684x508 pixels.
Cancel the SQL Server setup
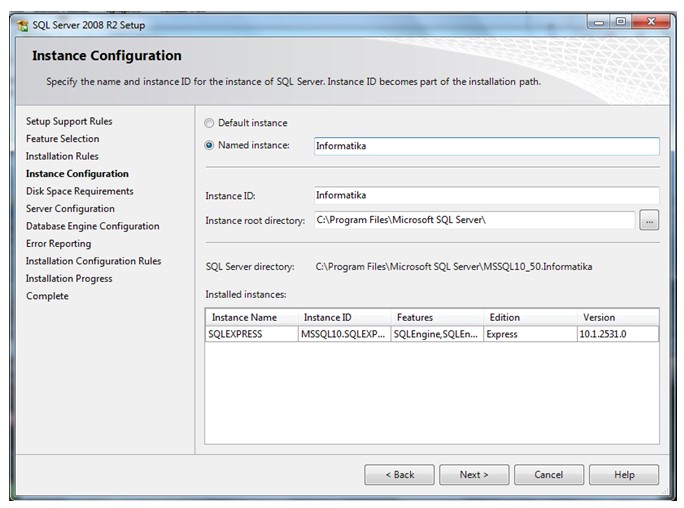(549, 474)
